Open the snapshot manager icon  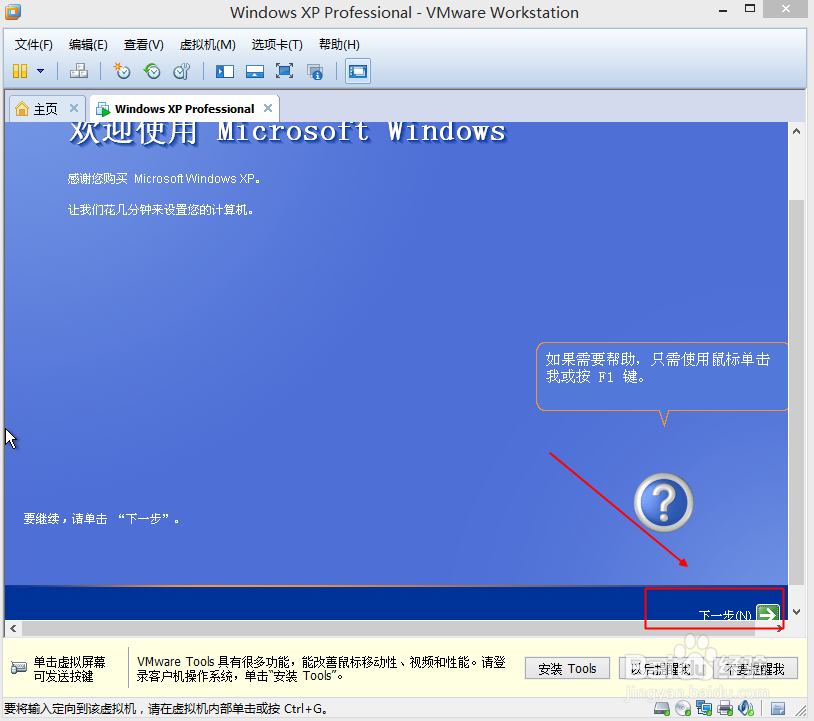(182, 71)
